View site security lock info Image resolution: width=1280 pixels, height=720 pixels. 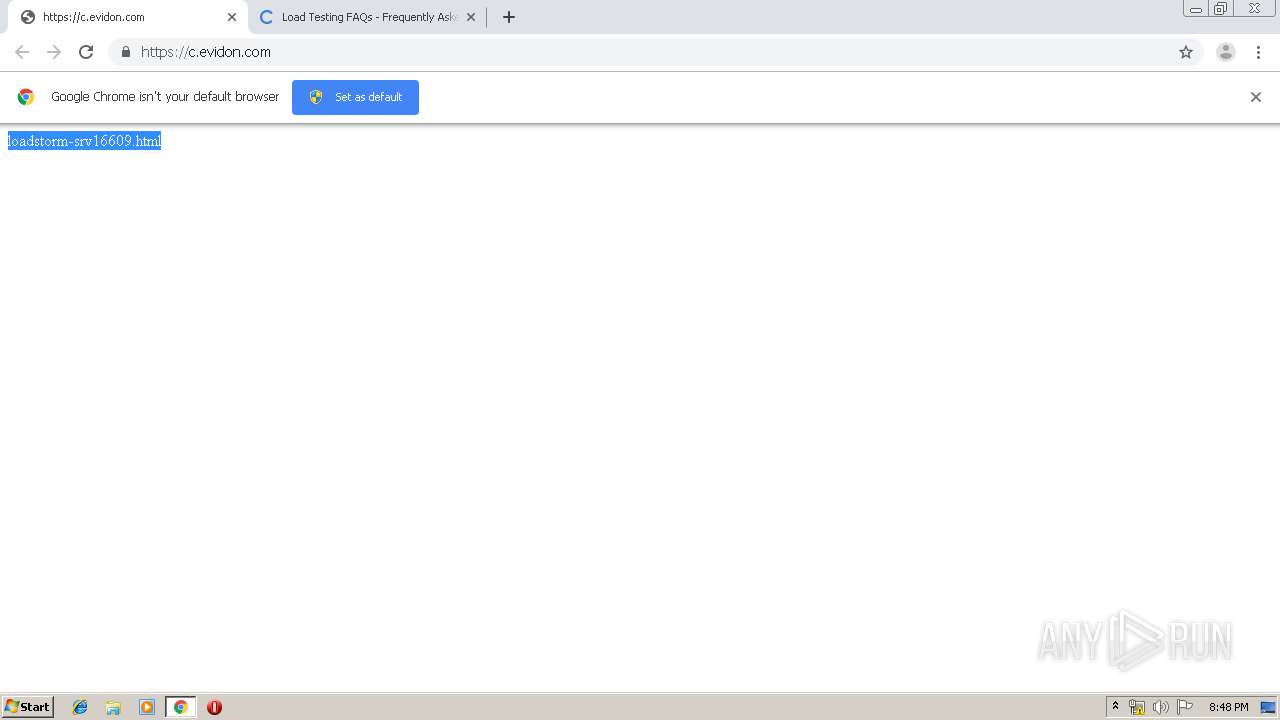[x=125, y=52]
